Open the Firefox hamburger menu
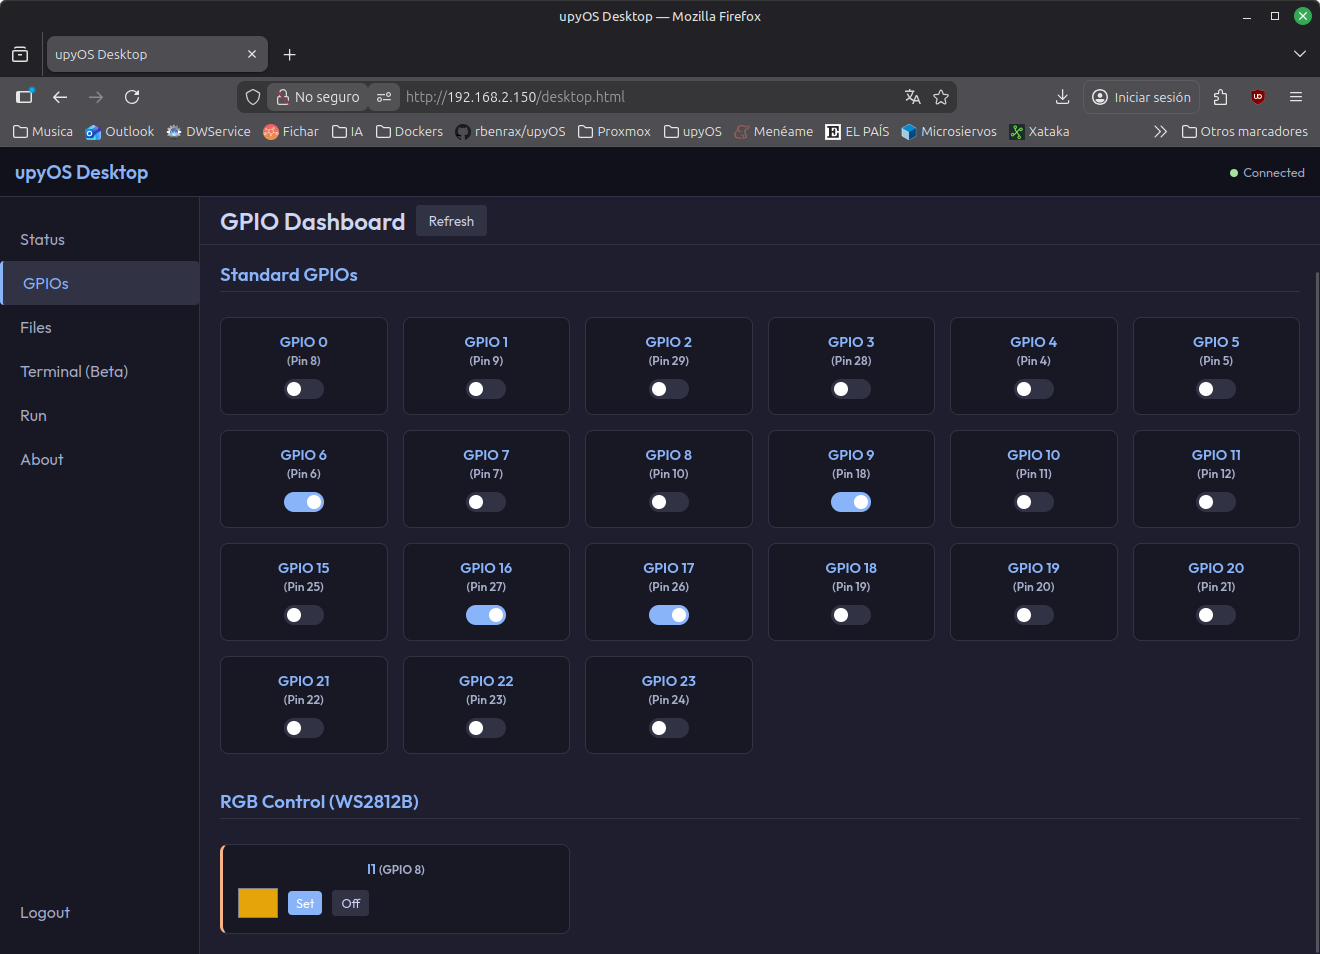Screen dimensions: 1320x954 pyautogui.click(x=1296, y=97)
